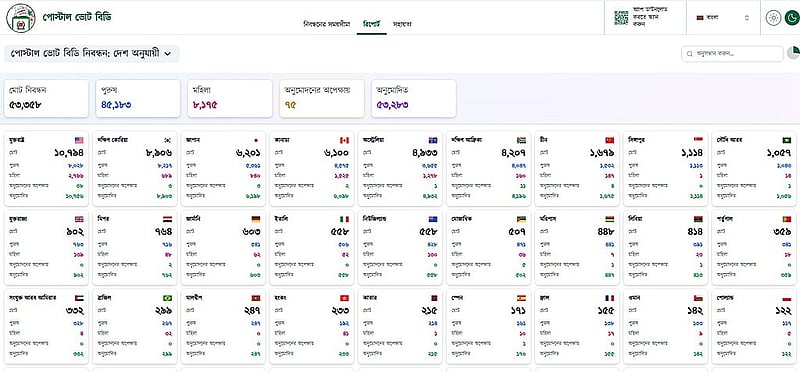Click the Hong Kong flag icon
The height and width of the screenshot is (372, 800).
click(x=344, y=298)
